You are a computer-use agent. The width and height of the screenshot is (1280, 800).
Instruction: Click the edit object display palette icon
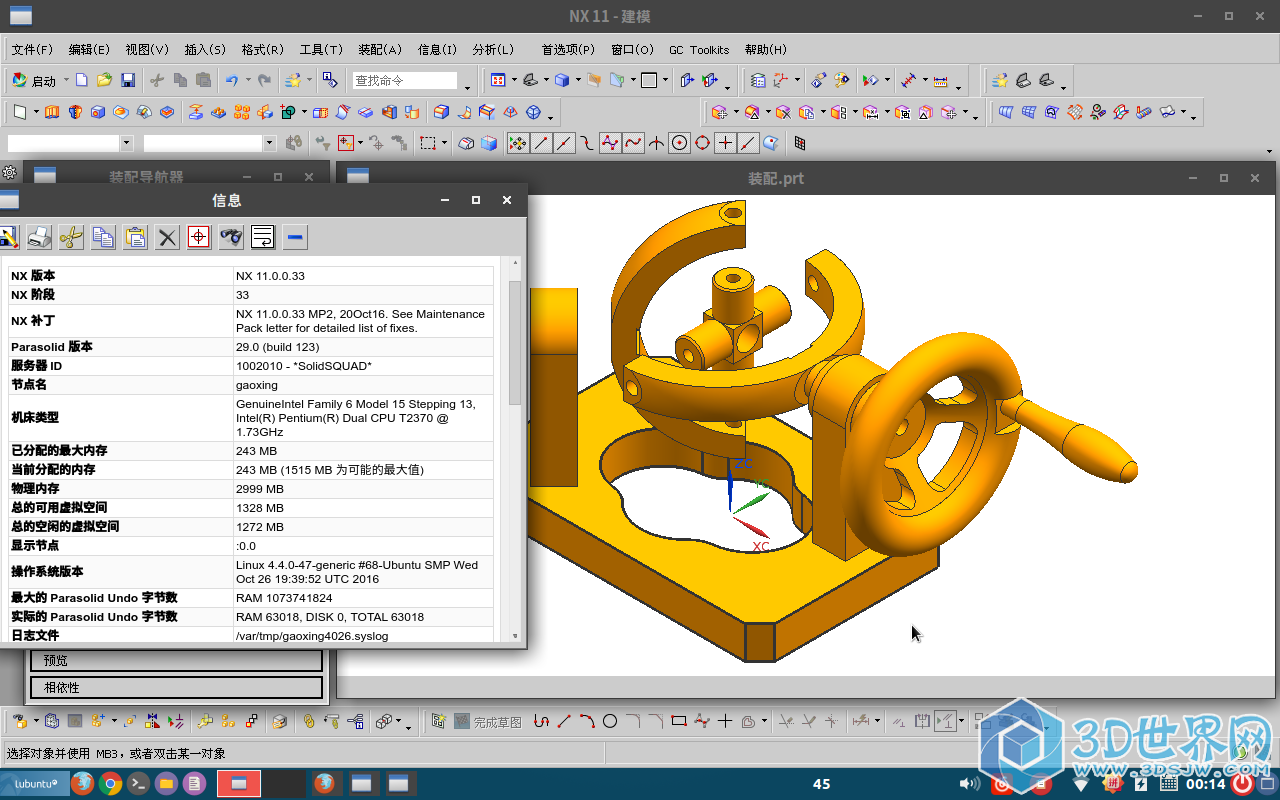(841, 80)
